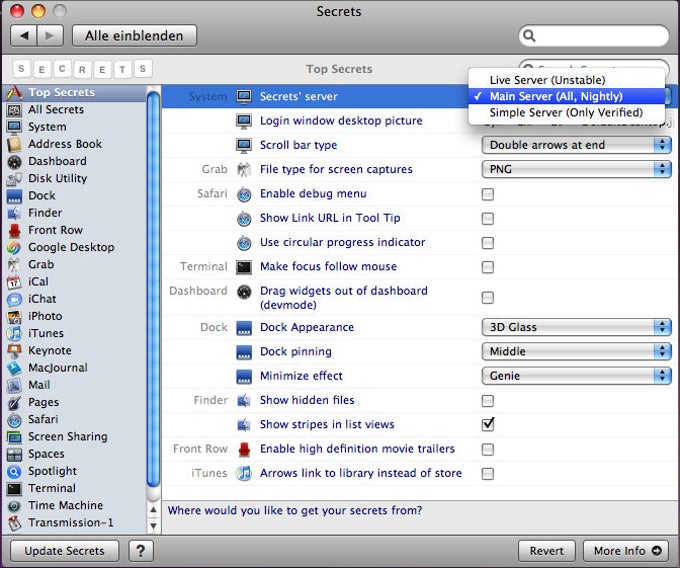680x568 pixels.
Task: Choose System icon in sidebar list
Action: [x=14, y=127]
